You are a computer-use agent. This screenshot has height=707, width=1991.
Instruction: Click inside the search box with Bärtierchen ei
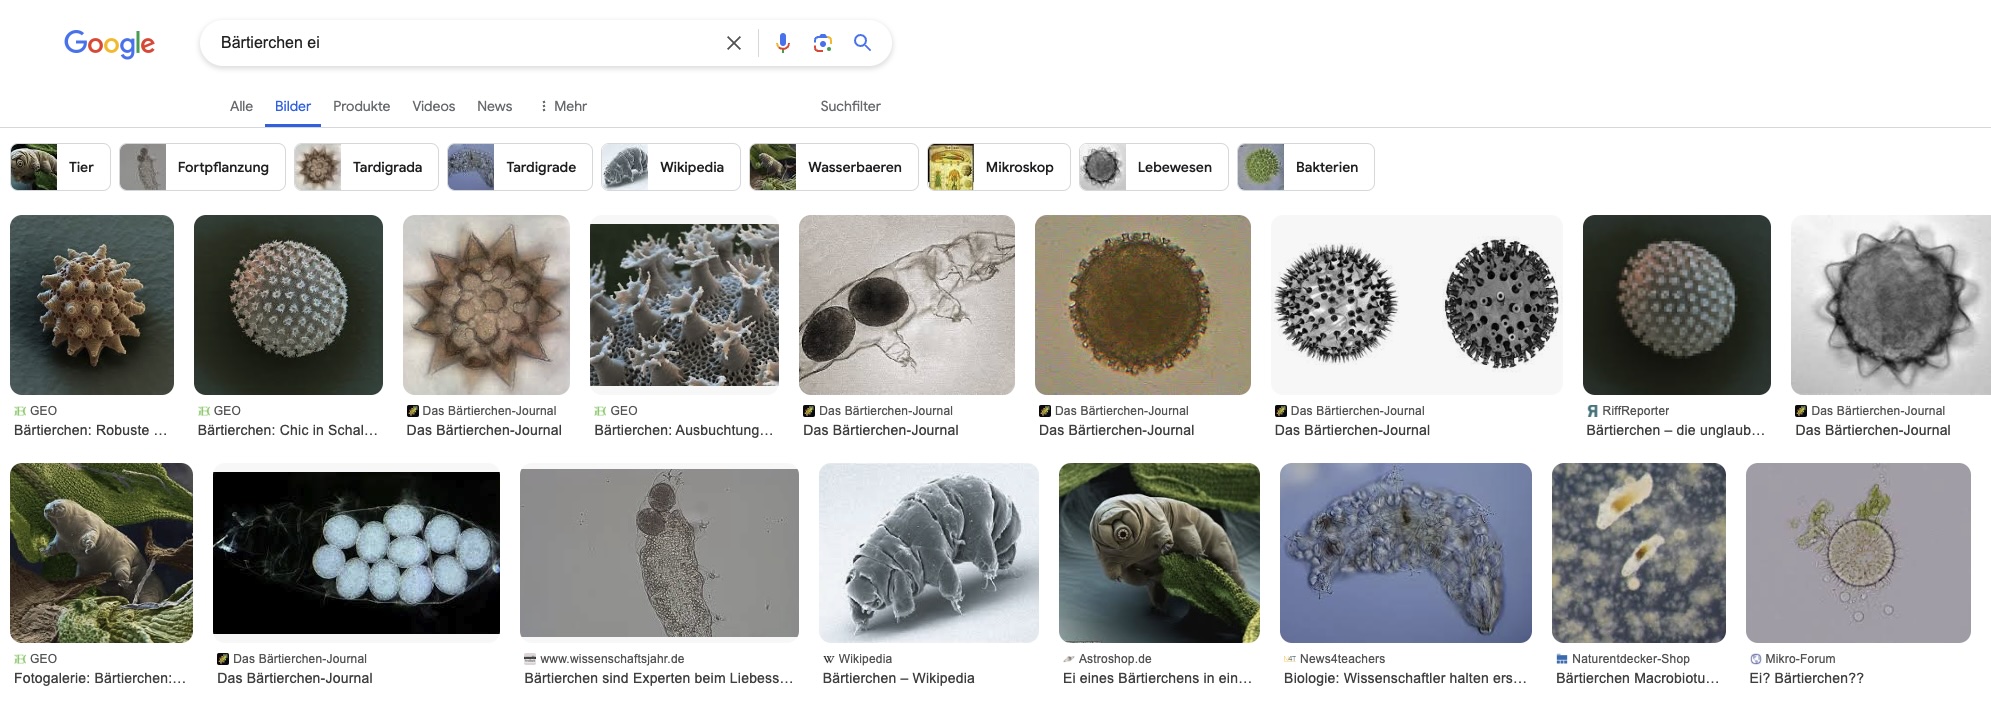(460, 43)
